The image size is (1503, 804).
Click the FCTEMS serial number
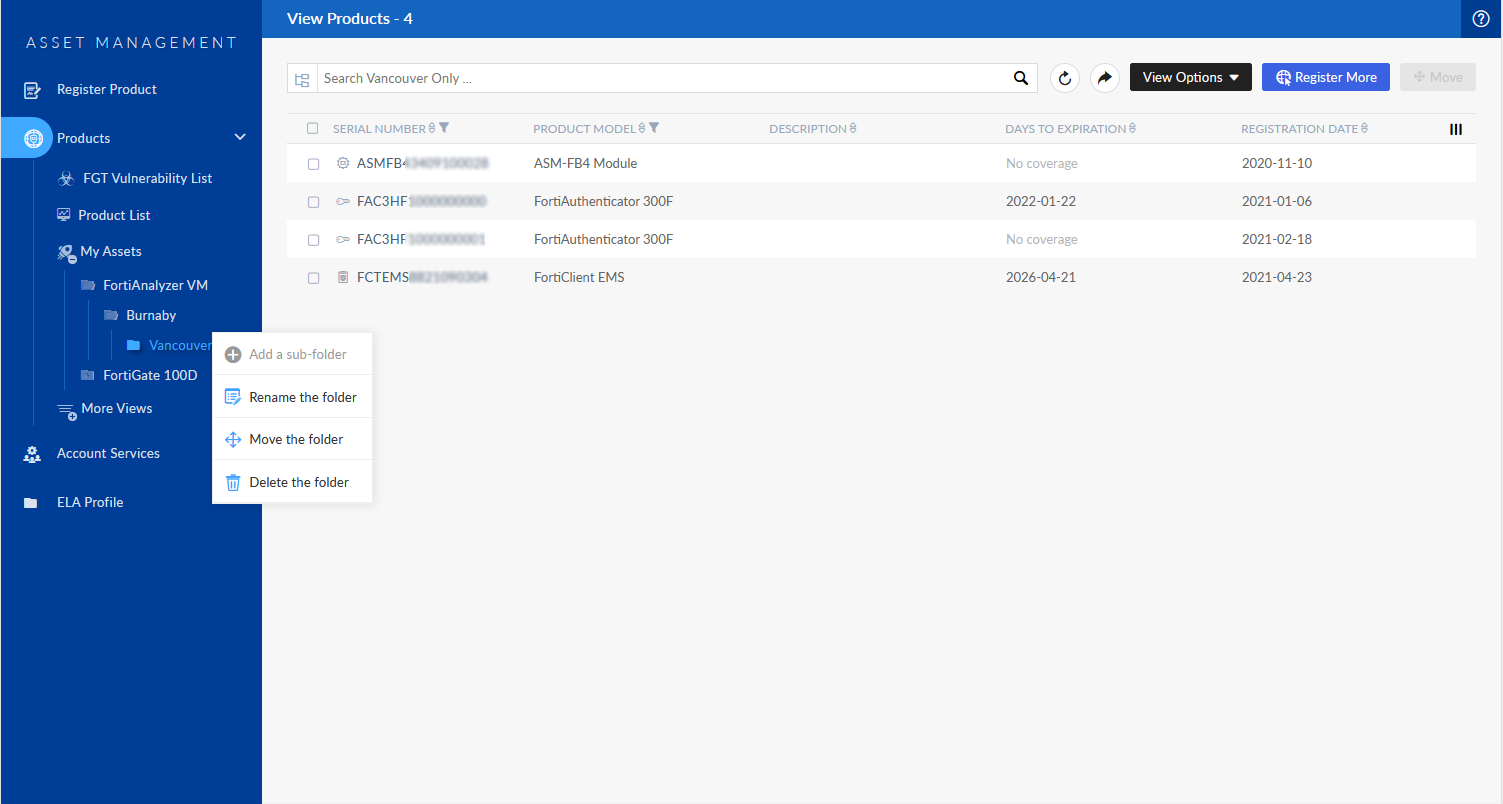[422, 277]
